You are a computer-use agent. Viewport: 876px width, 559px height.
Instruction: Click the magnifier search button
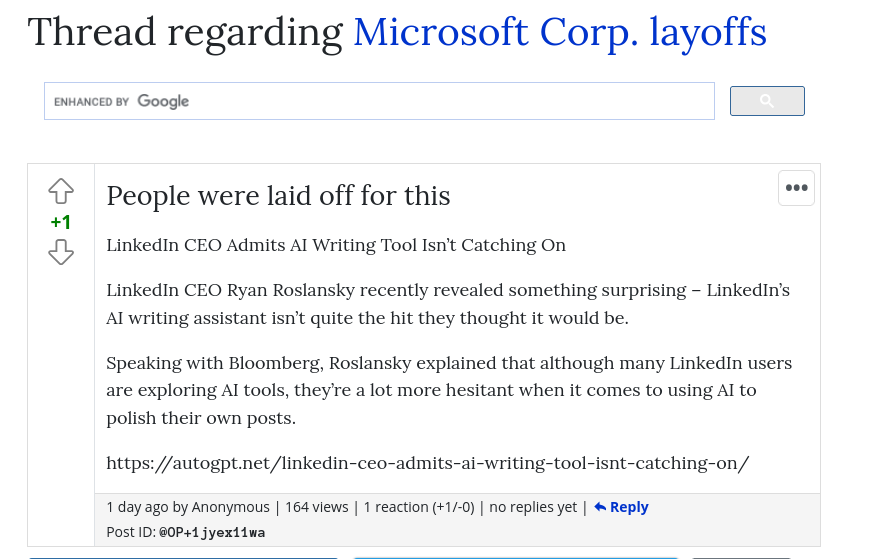point(767,101)
